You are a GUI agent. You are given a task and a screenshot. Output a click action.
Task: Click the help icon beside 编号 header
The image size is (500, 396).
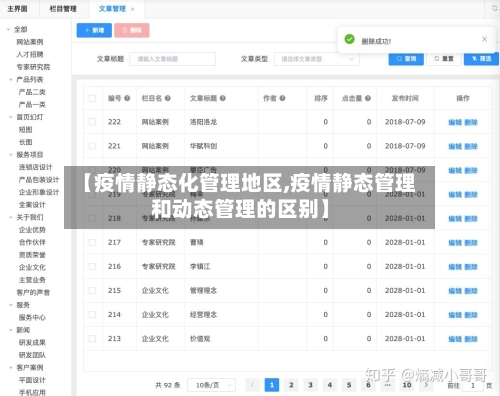[x=127, y=98]
